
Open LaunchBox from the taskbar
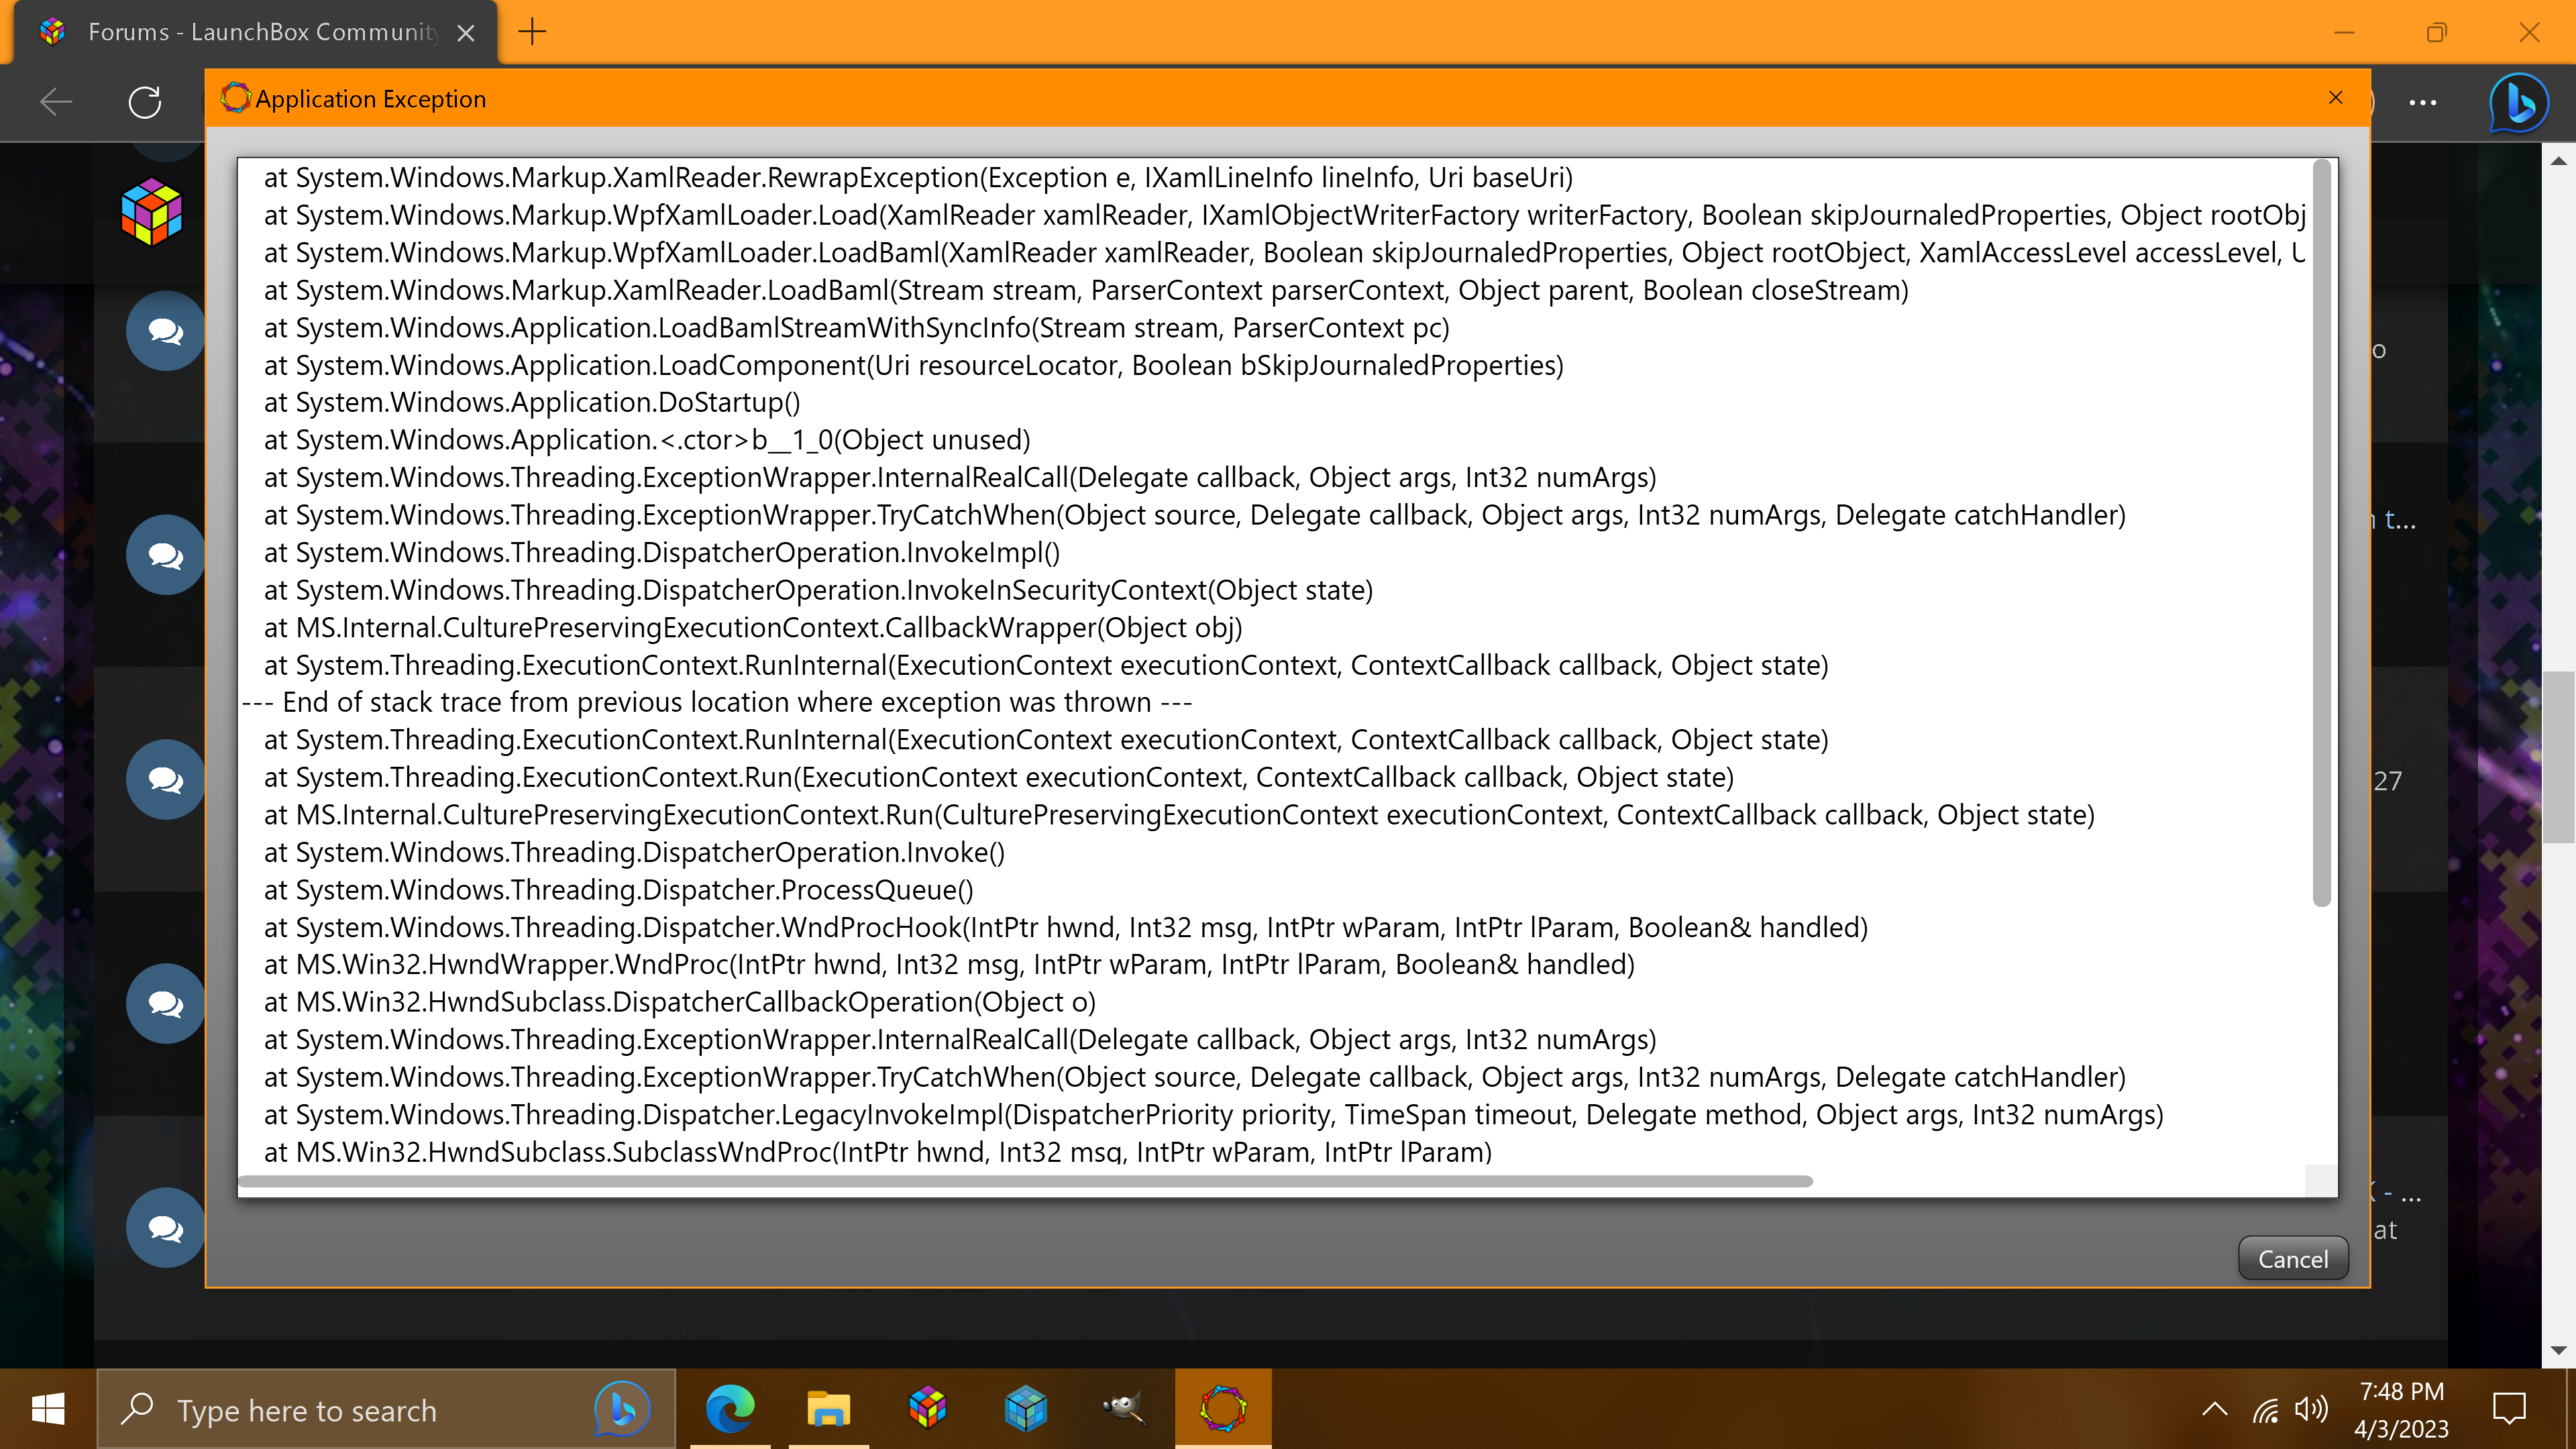[x=927, y=1409]
